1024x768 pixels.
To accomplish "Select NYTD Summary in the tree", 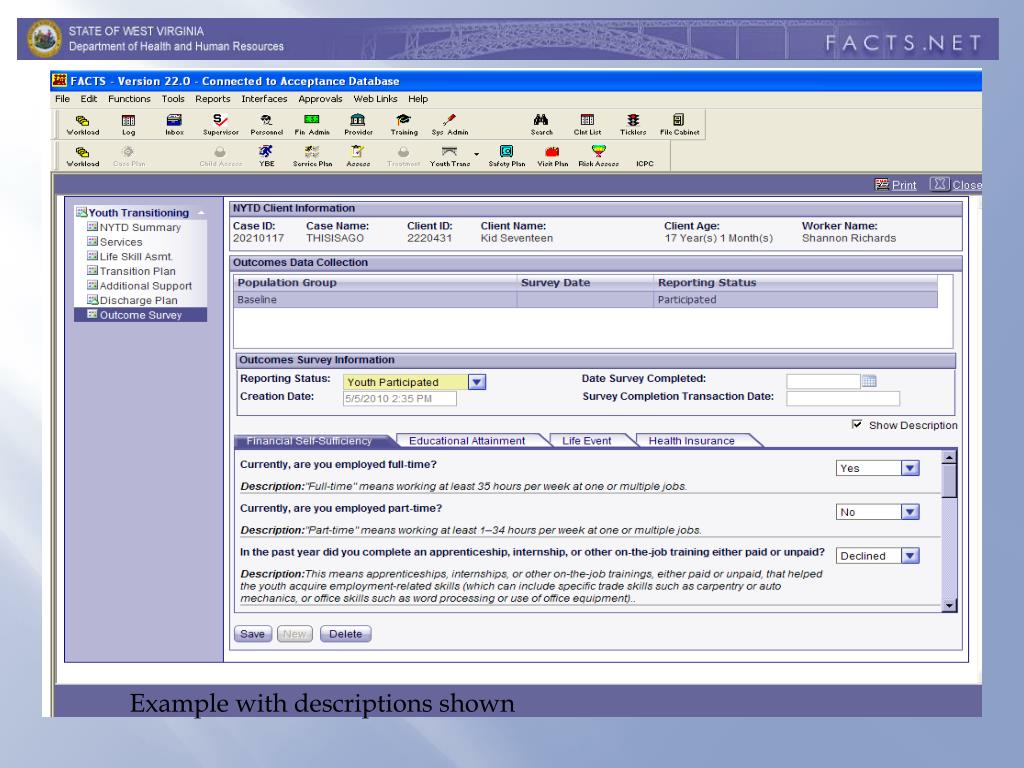I will 135,227.
